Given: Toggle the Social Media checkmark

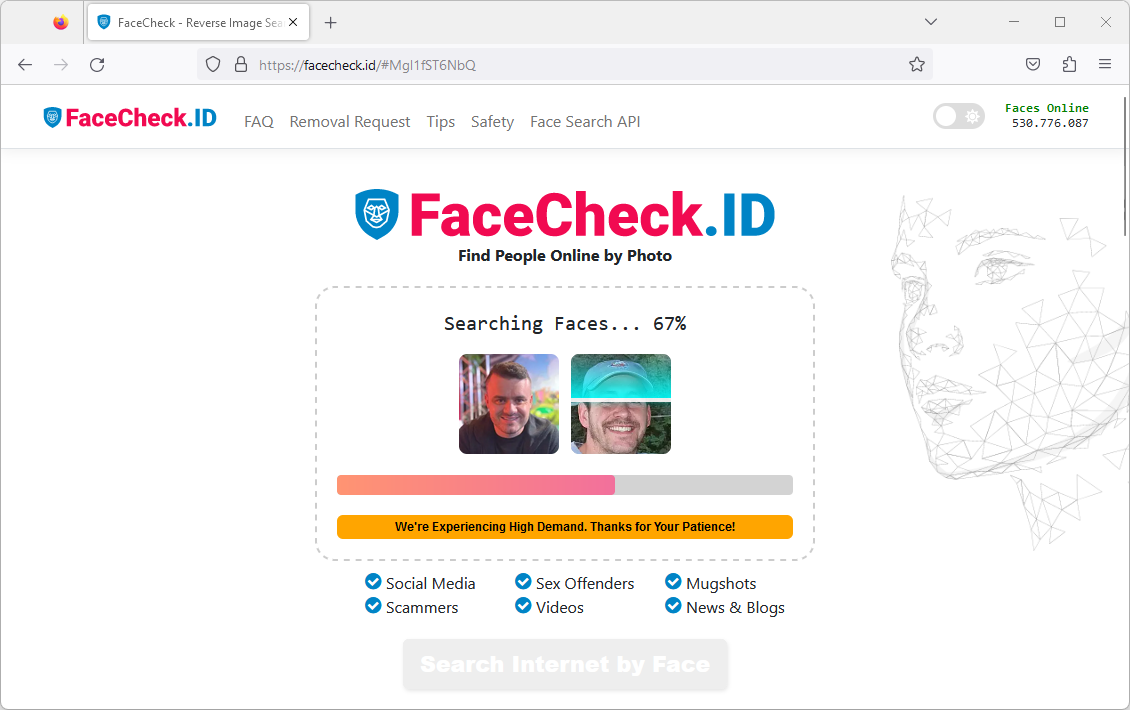Looking at the screenshot, I should pyautogui.click(x=373, y=581).
